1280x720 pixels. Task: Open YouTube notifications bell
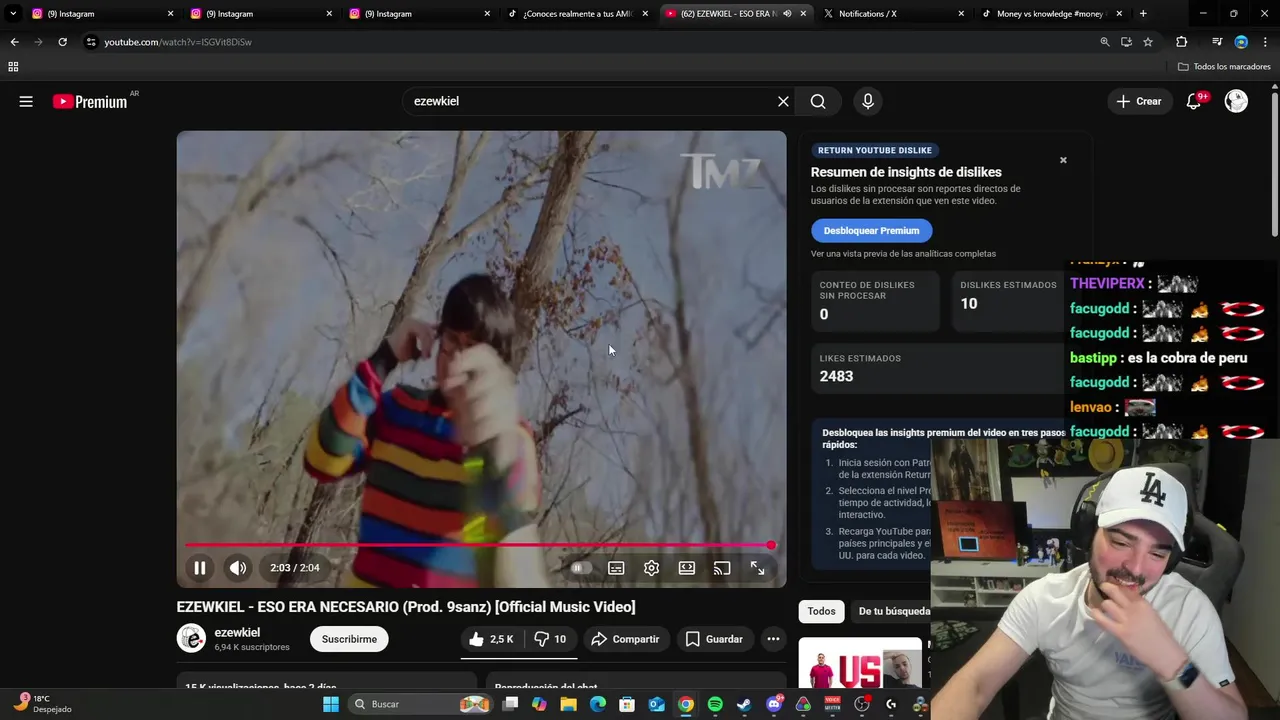pos(1193,101)
